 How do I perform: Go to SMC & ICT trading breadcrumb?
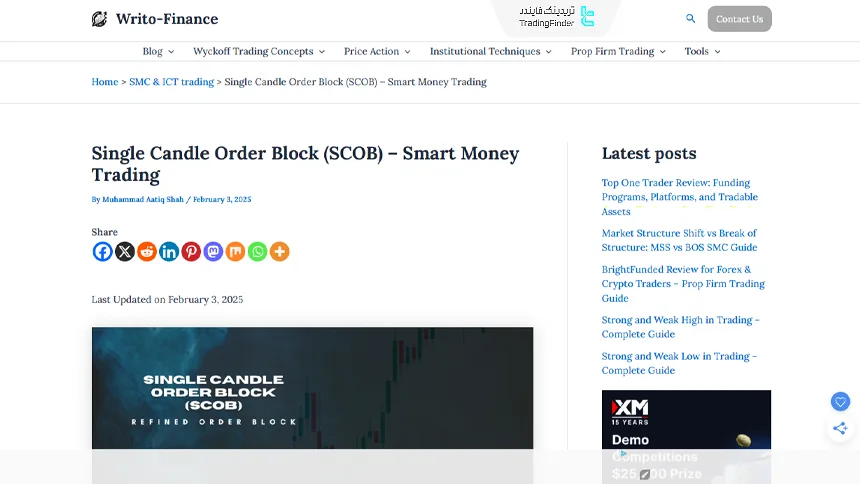point(171,82)
